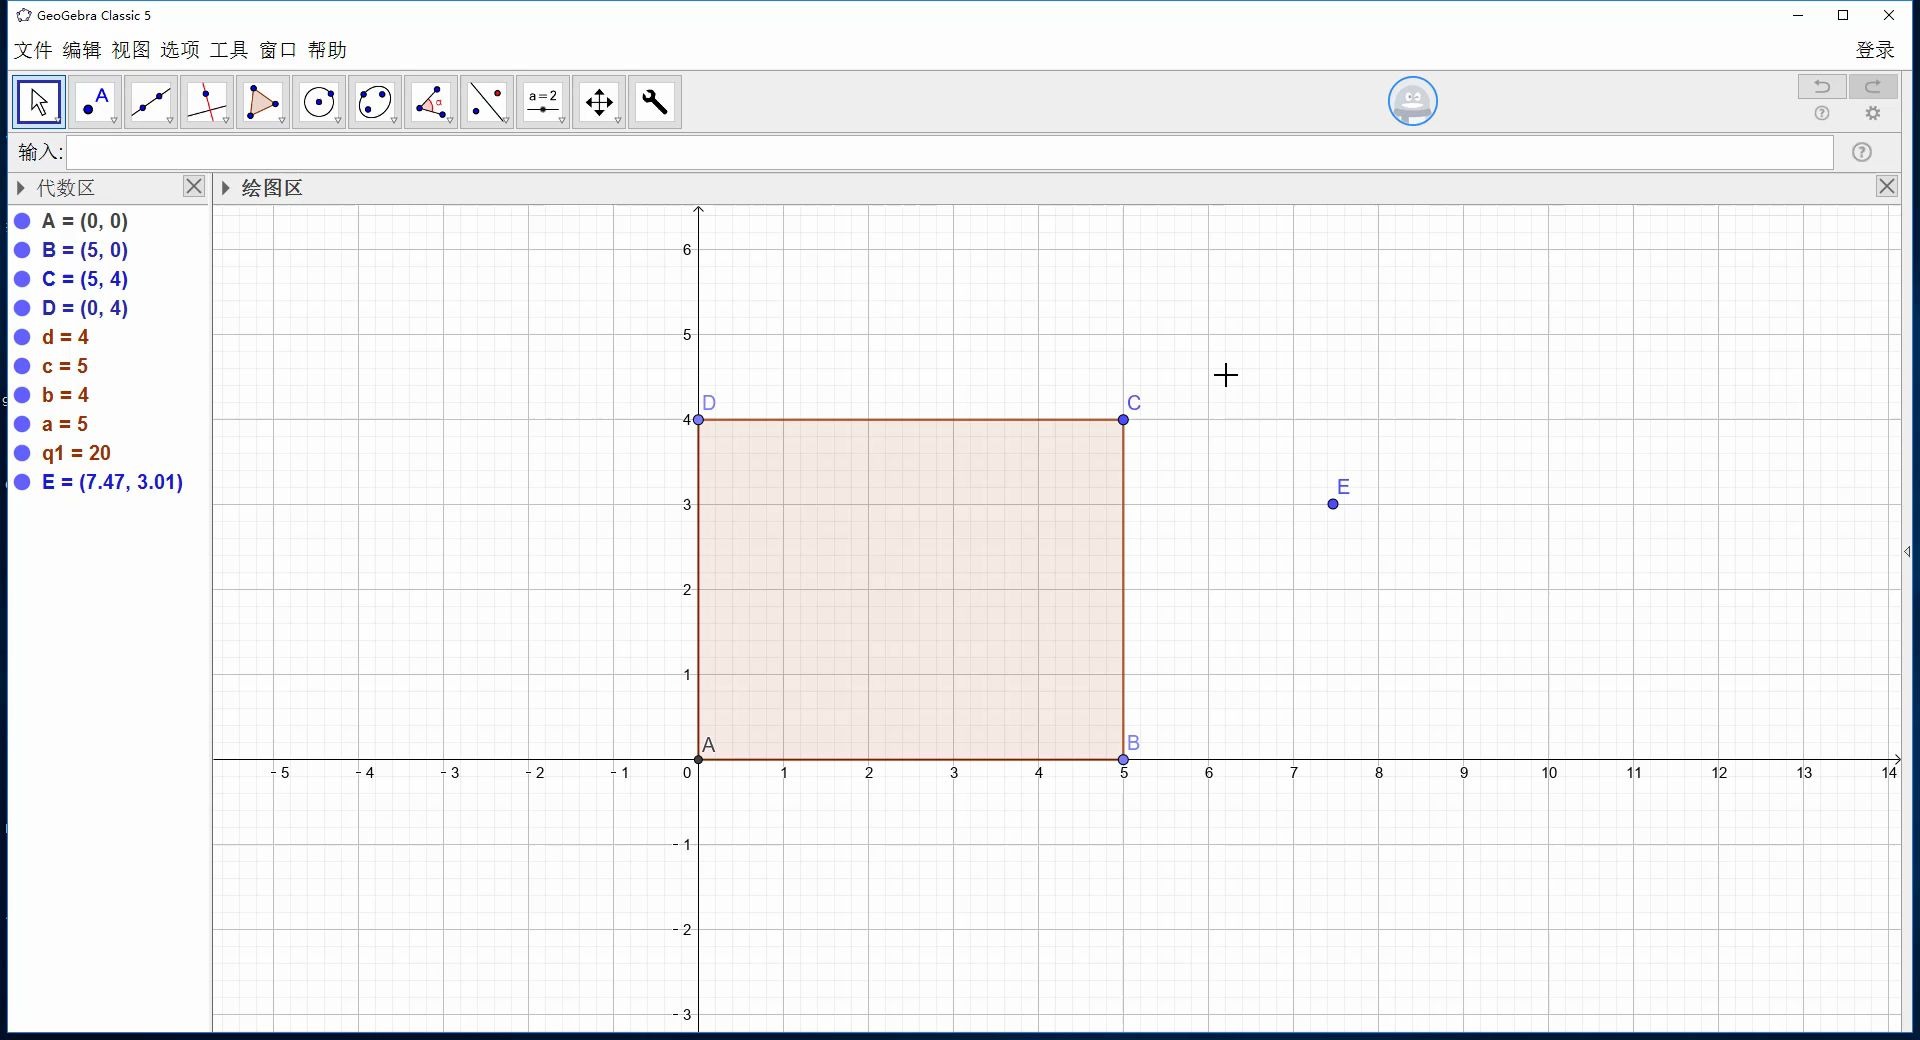Open the 选项 menu
Screen dimensions: 1920x1040
pos(180,50)
